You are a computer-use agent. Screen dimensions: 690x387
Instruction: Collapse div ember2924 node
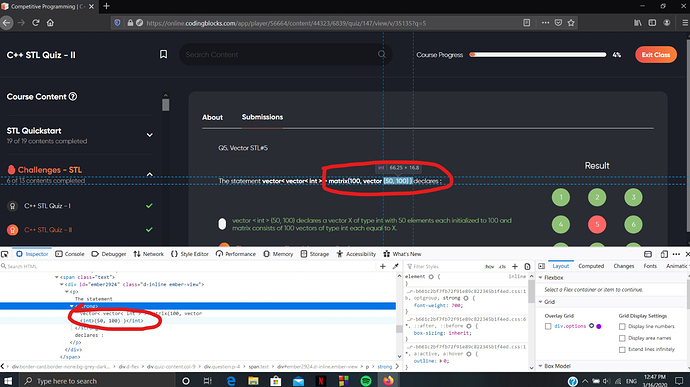pyautogui.click(x=62, y=284)
